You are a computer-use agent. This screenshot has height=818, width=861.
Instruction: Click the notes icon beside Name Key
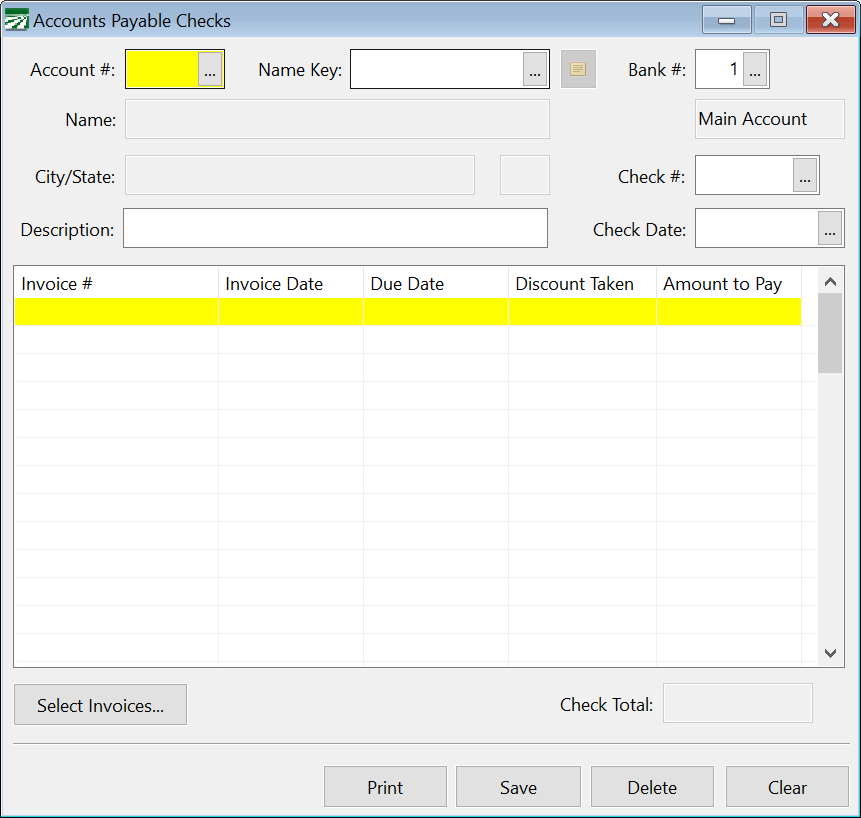point(578,69)
